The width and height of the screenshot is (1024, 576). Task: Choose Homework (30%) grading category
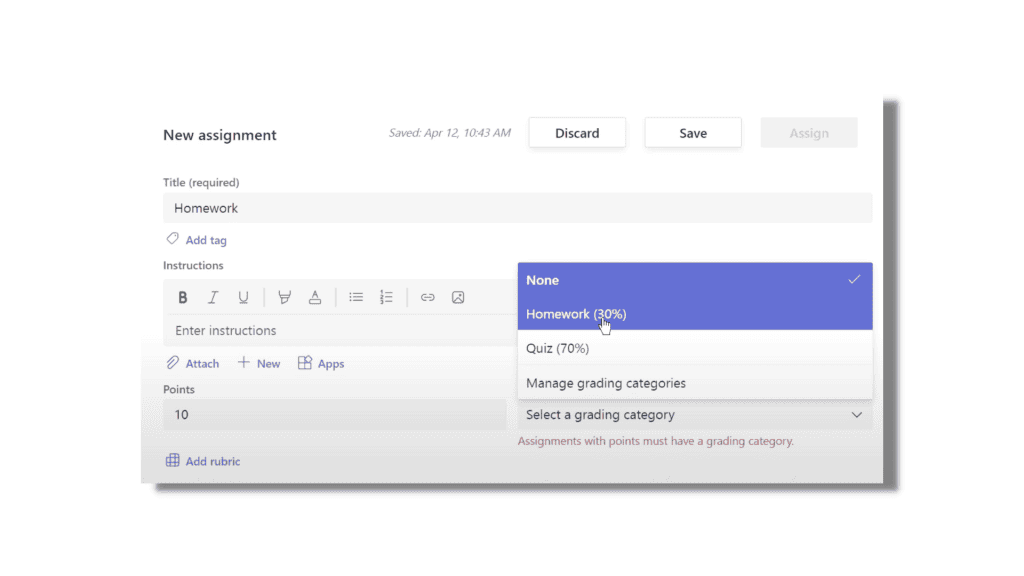(x=695, y=313)
